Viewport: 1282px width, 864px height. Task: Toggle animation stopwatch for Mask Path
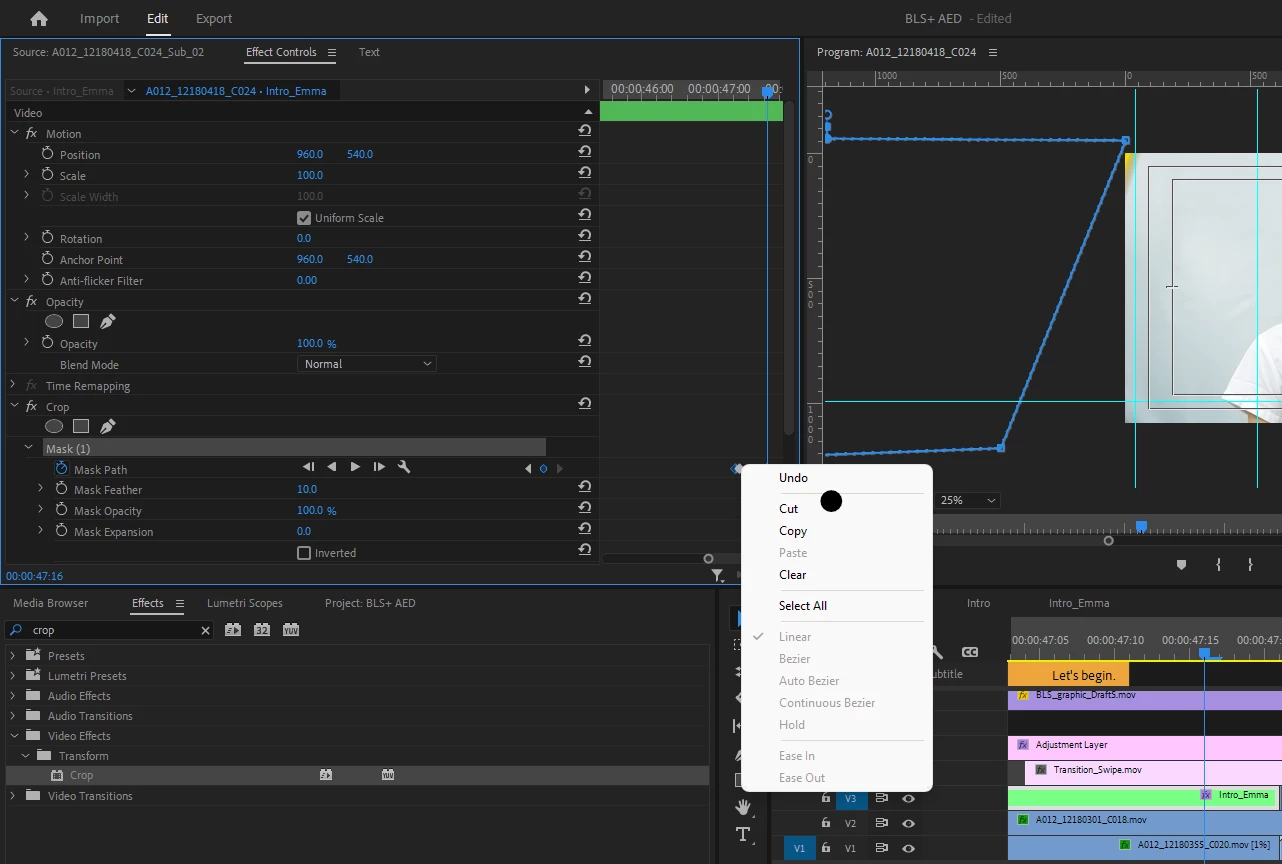[x=61, y=469]
